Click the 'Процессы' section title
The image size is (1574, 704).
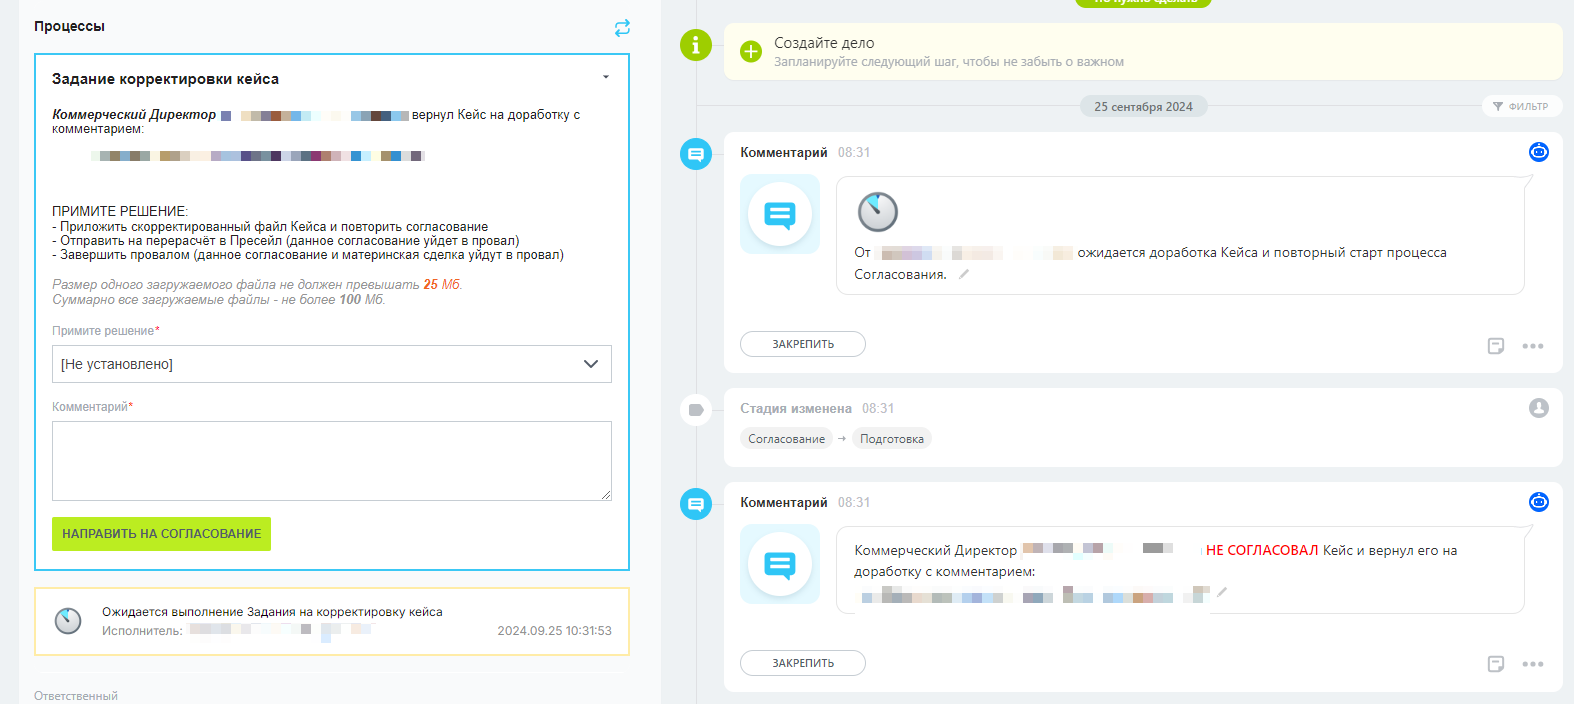(69, 26)
